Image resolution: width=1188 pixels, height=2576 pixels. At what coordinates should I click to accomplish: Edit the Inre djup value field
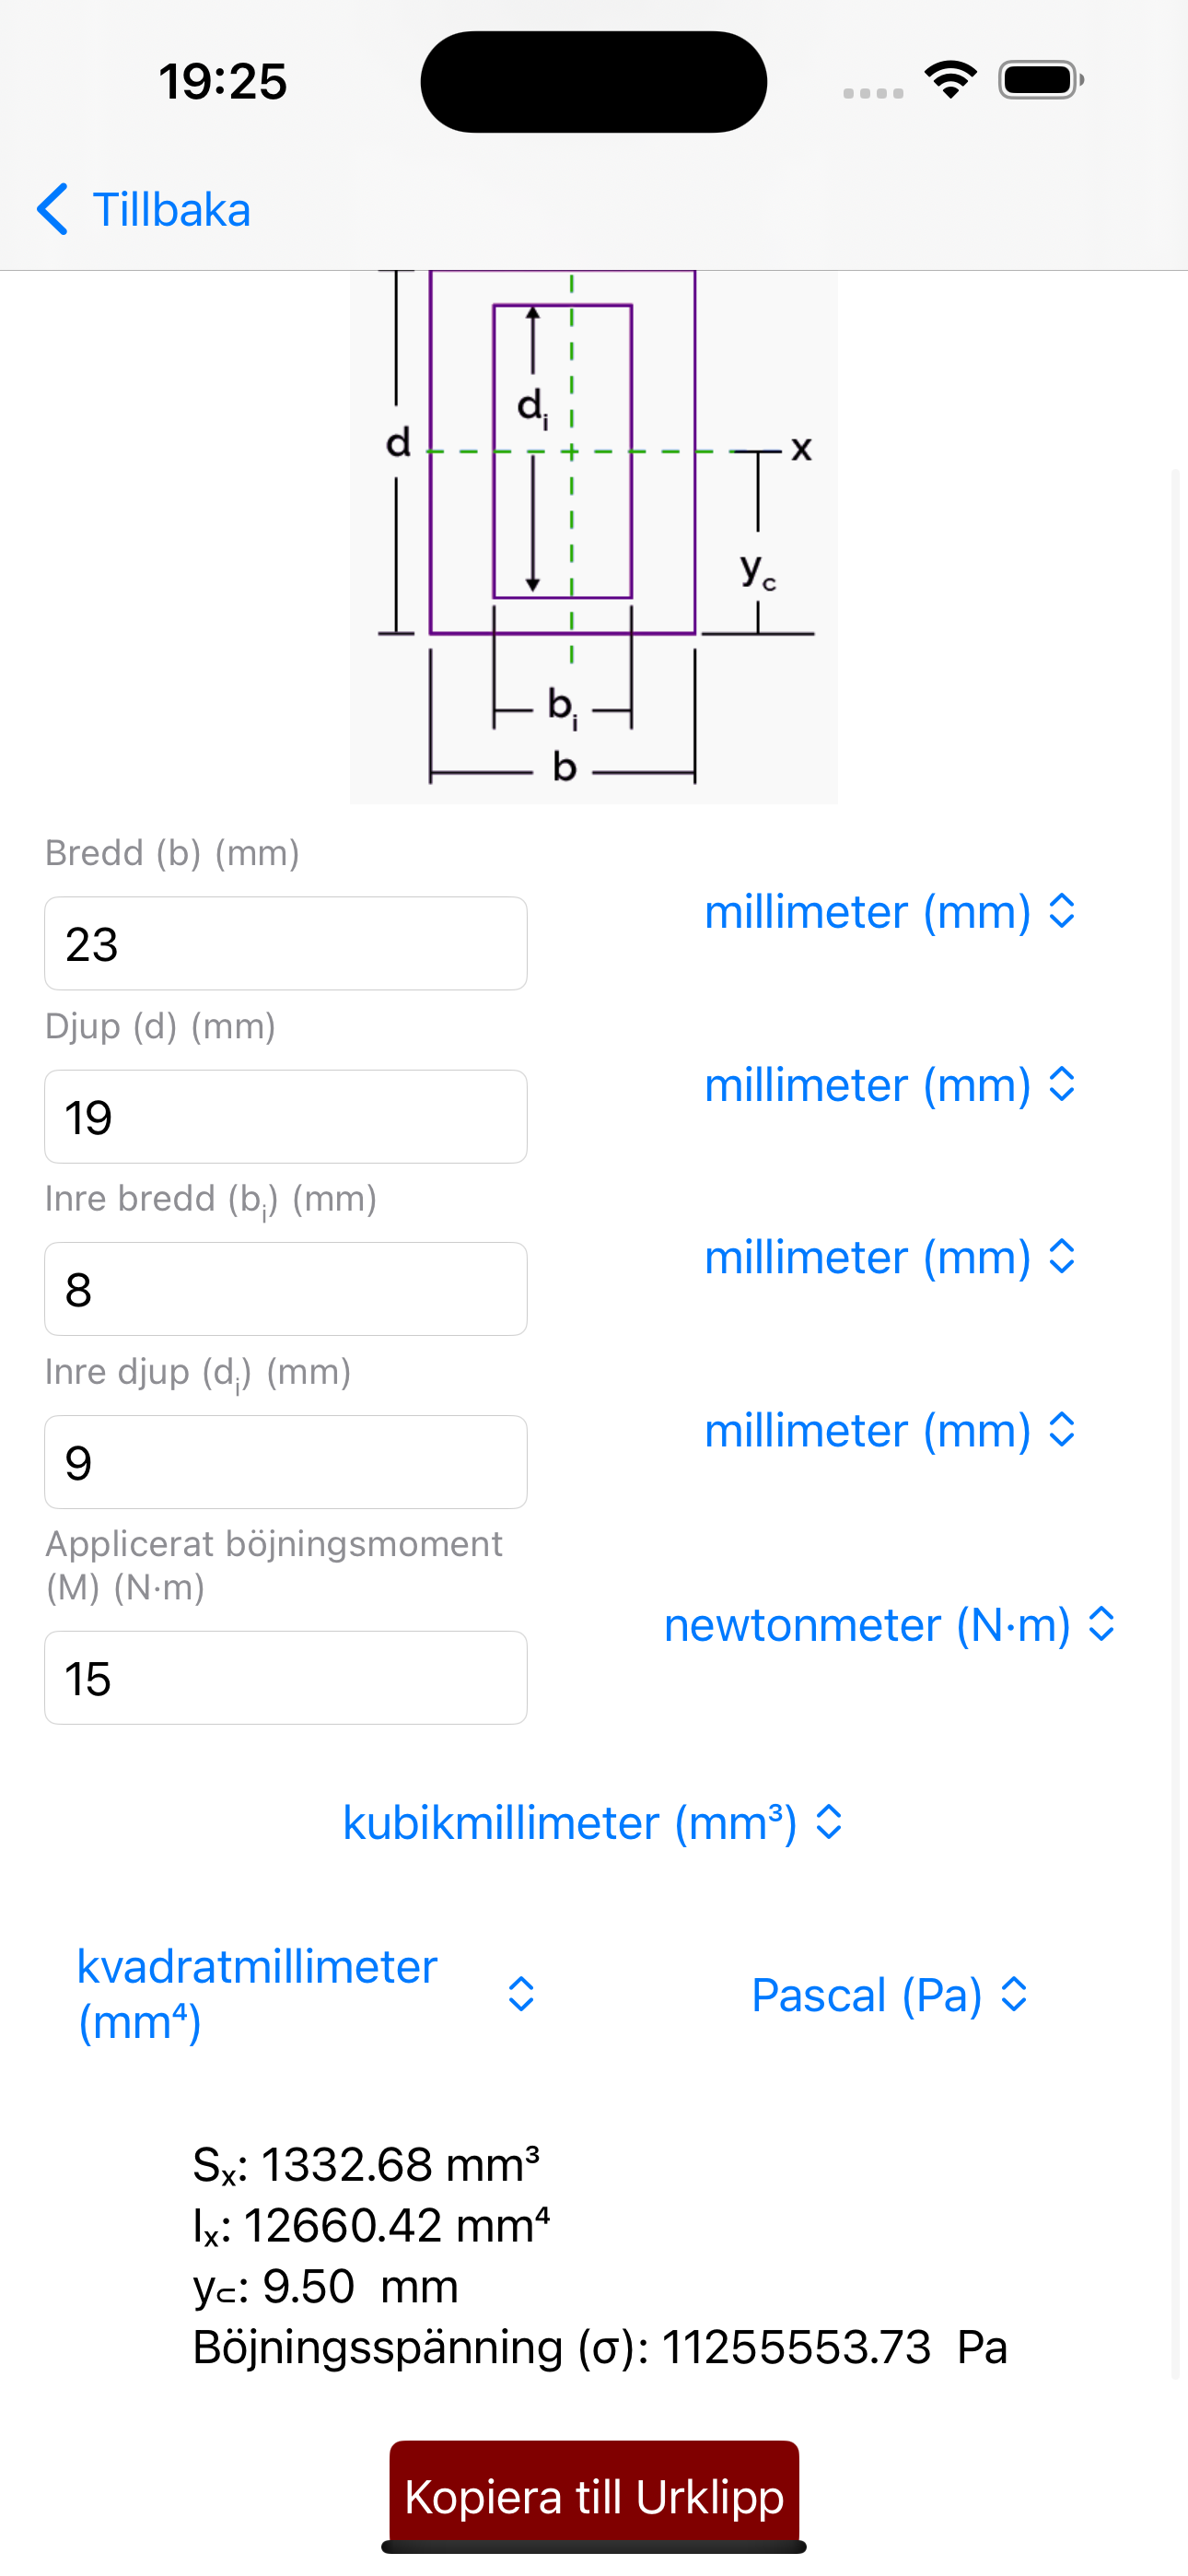[286, 1462]
